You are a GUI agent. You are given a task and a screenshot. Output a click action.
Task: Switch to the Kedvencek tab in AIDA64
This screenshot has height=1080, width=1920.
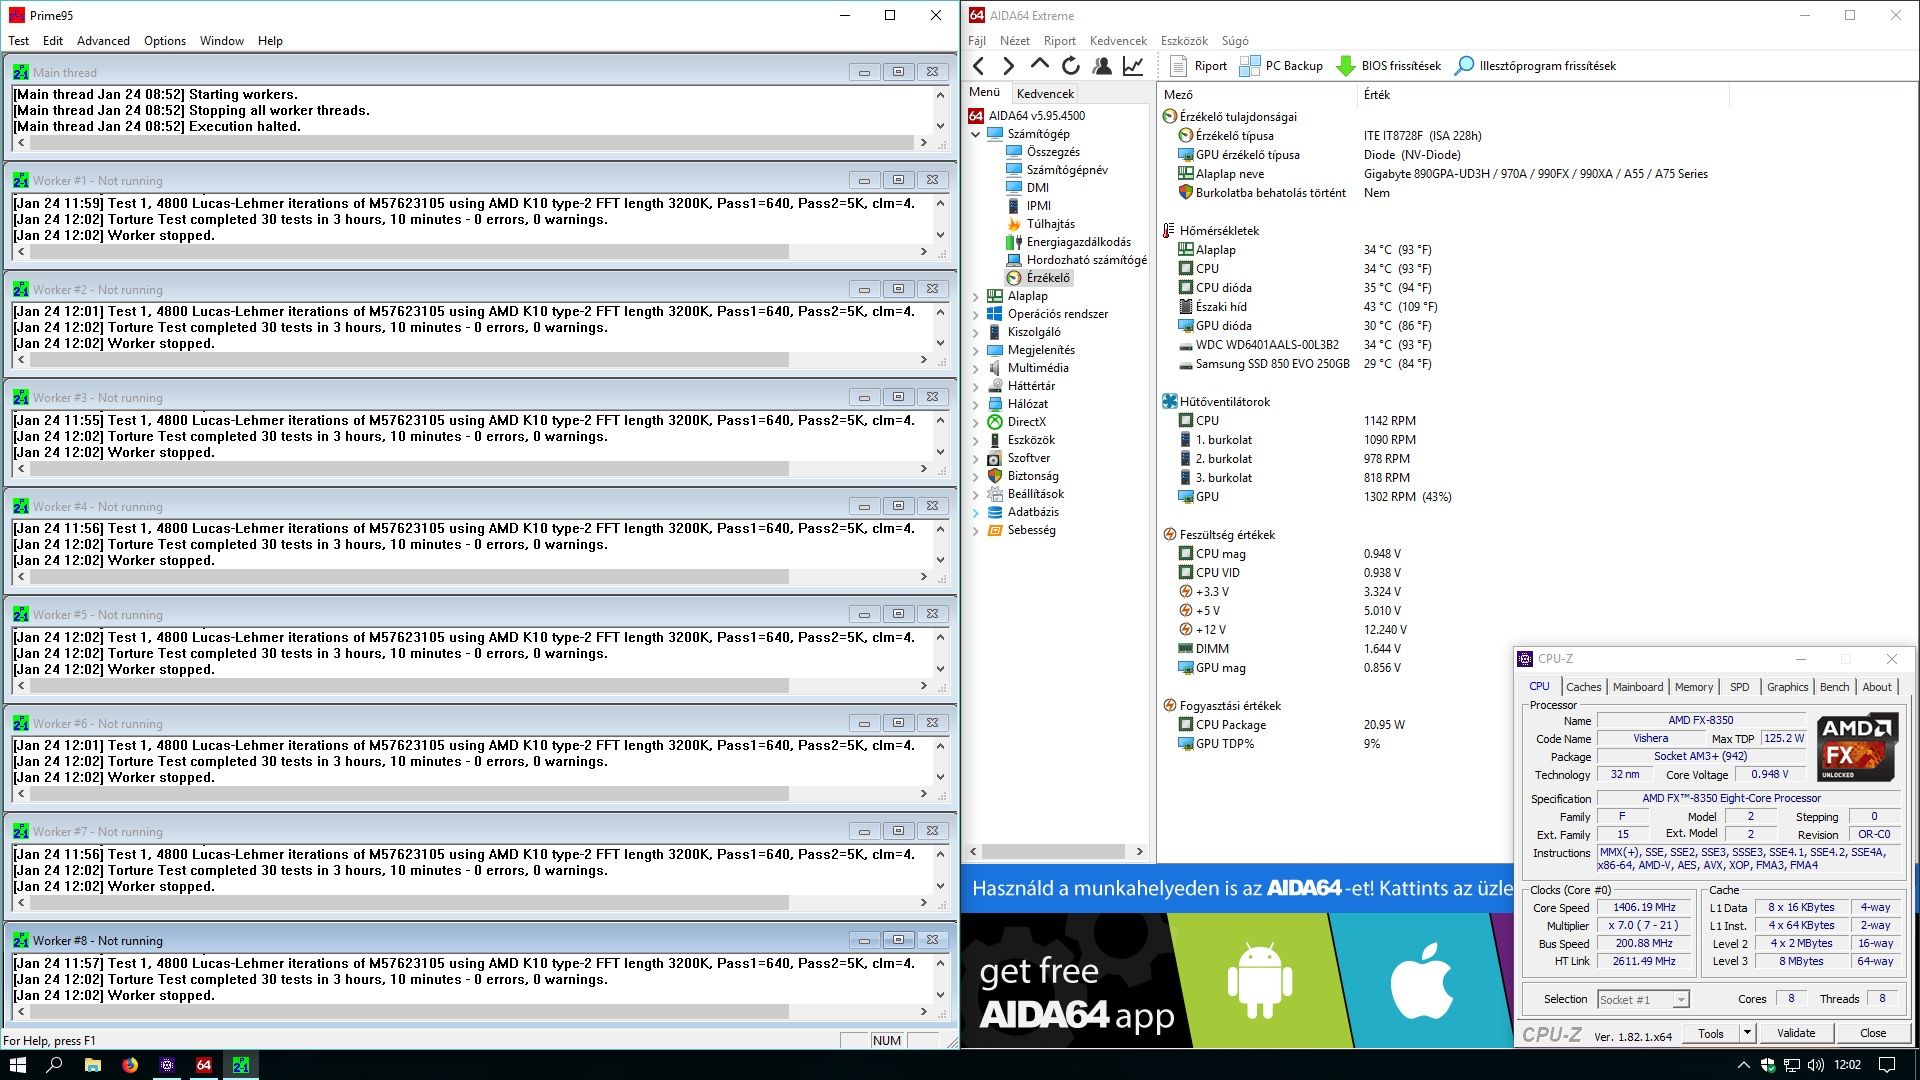[1045, 93]
